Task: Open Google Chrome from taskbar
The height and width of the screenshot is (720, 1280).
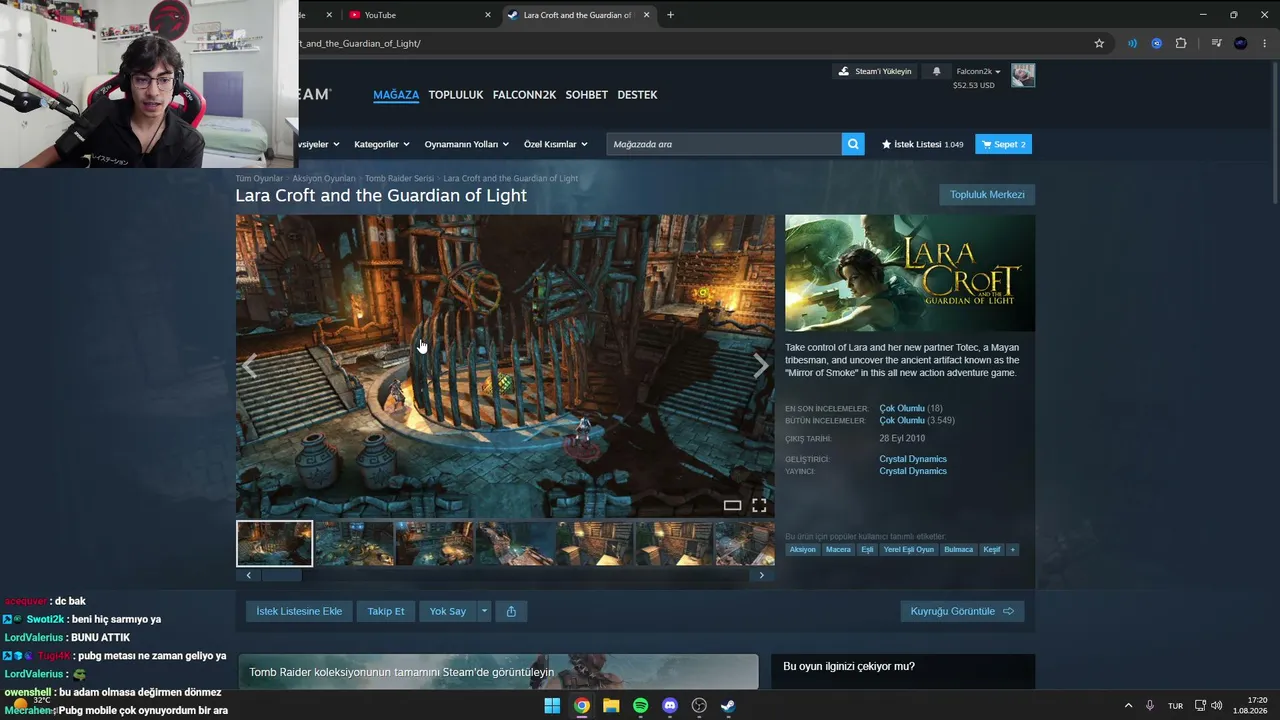Action: pyautogui.click(x=581, y=705)
